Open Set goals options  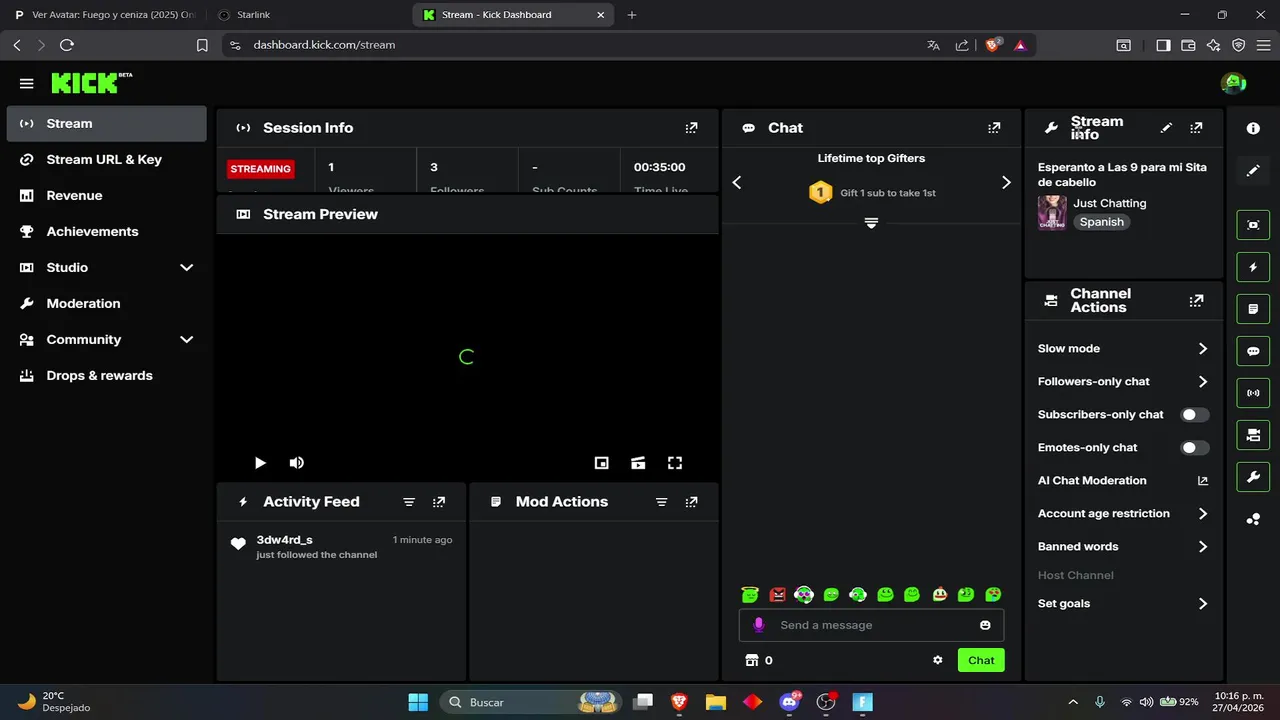(1123, 604)
